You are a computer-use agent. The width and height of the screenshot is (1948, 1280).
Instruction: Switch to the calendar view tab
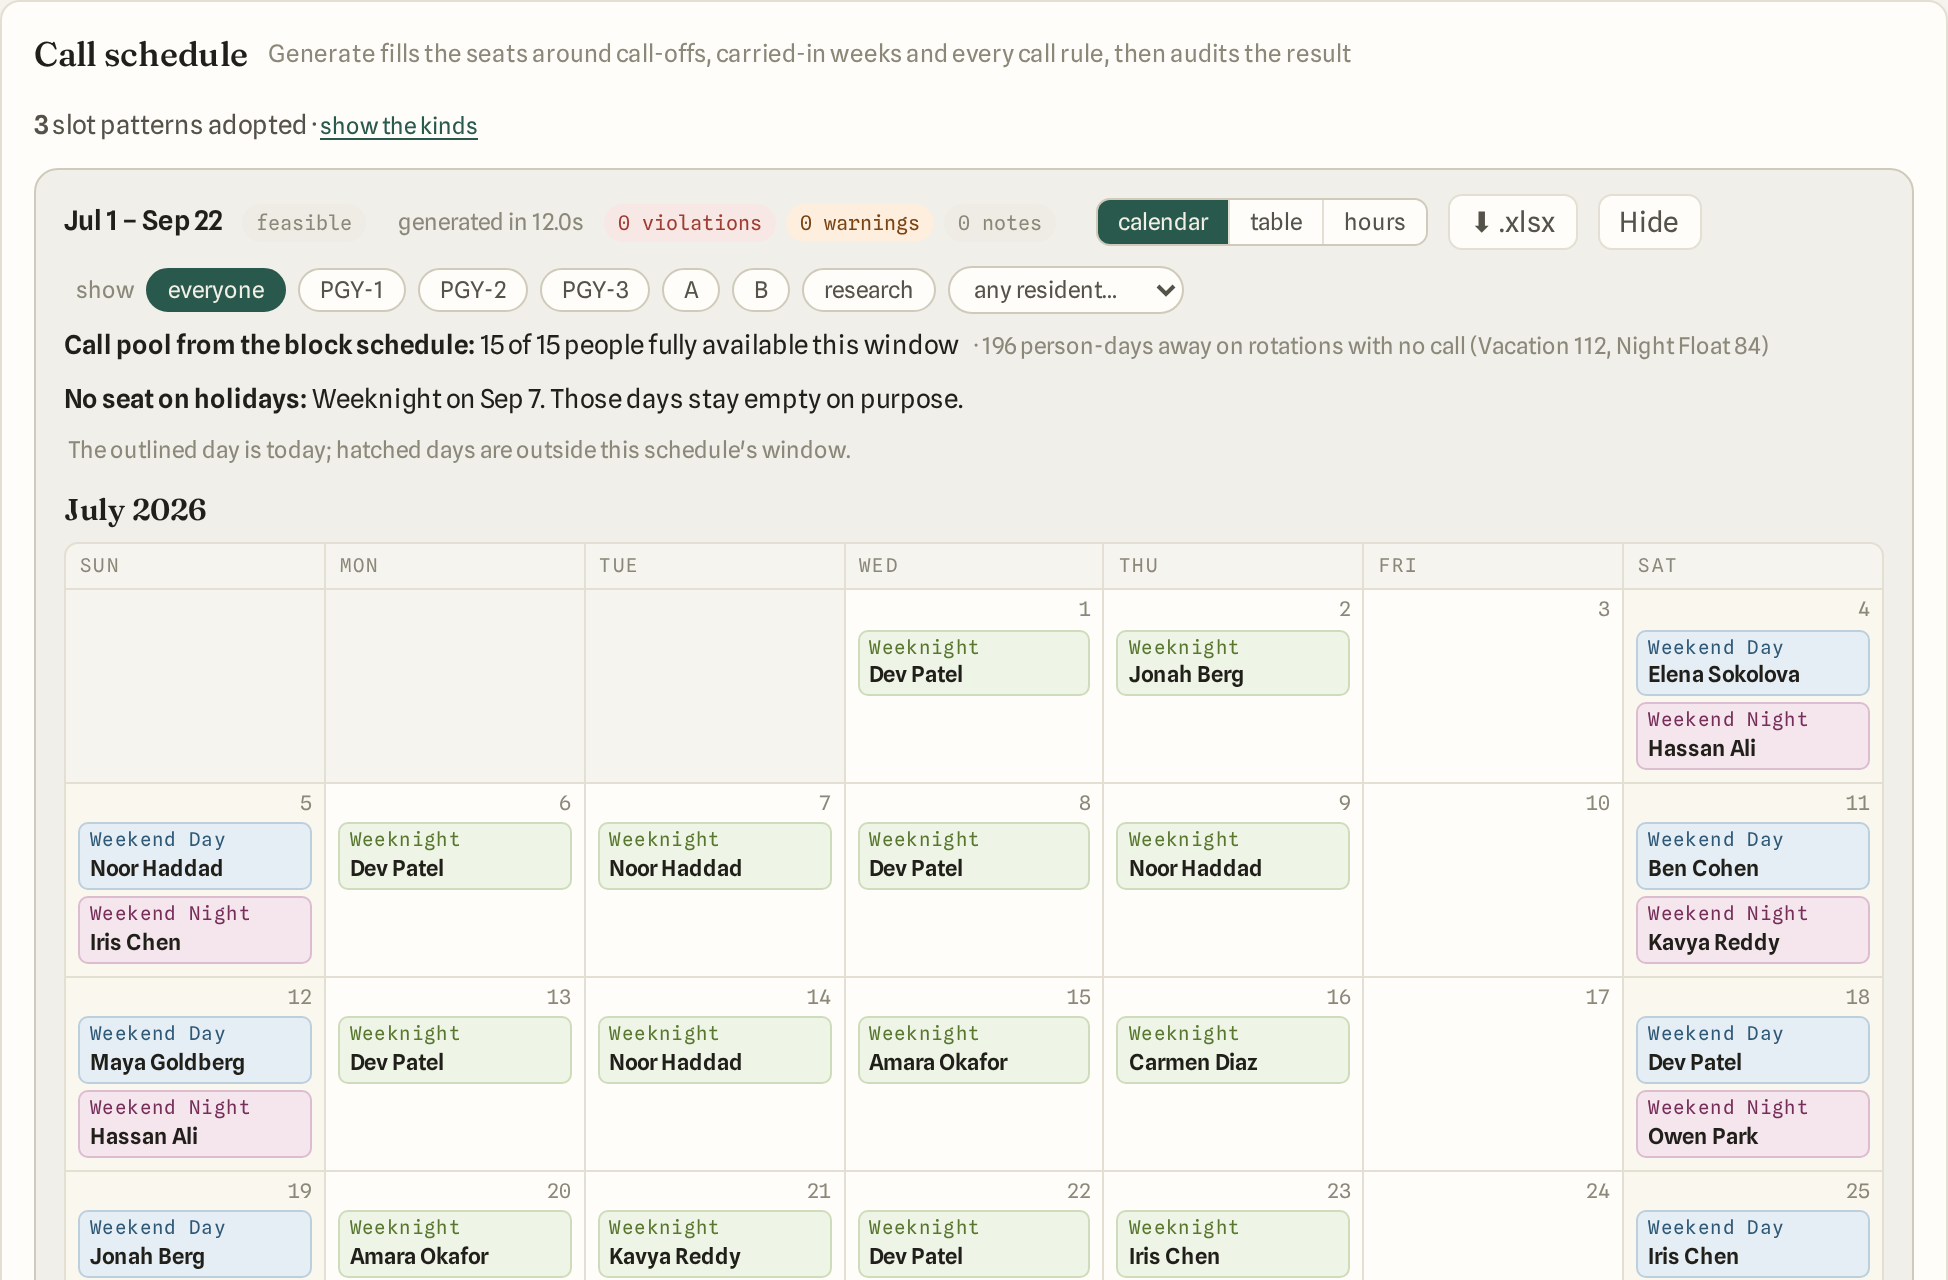tap(1163, 222)
